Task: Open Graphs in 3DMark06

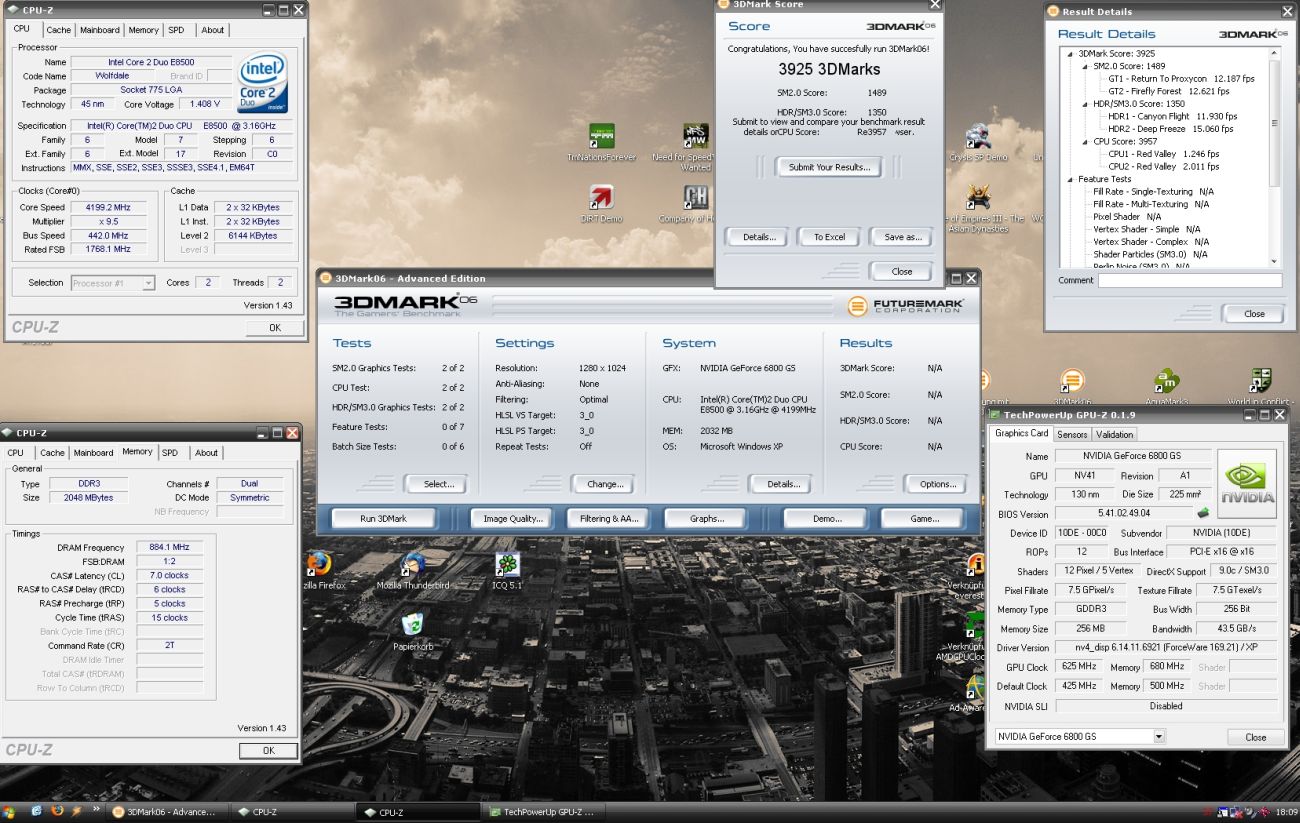Action: (707, 518)
